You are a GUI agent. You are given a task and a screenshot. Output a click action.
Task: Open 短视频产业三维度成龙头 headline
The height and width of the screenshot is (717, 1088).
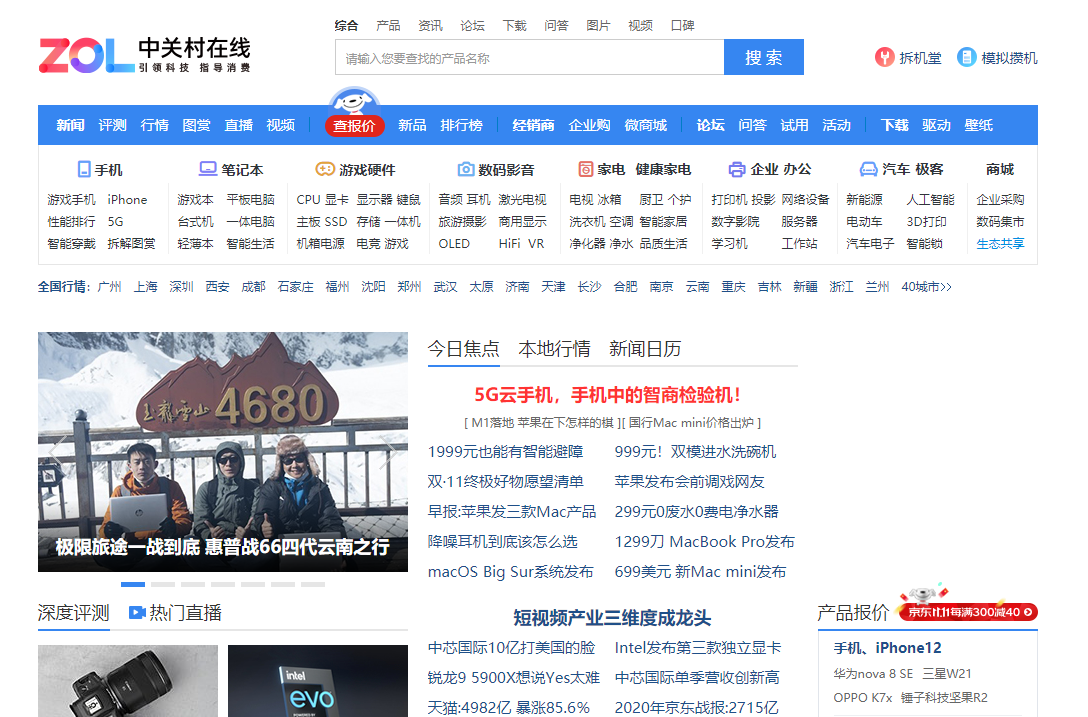click(x=612, y=618)
